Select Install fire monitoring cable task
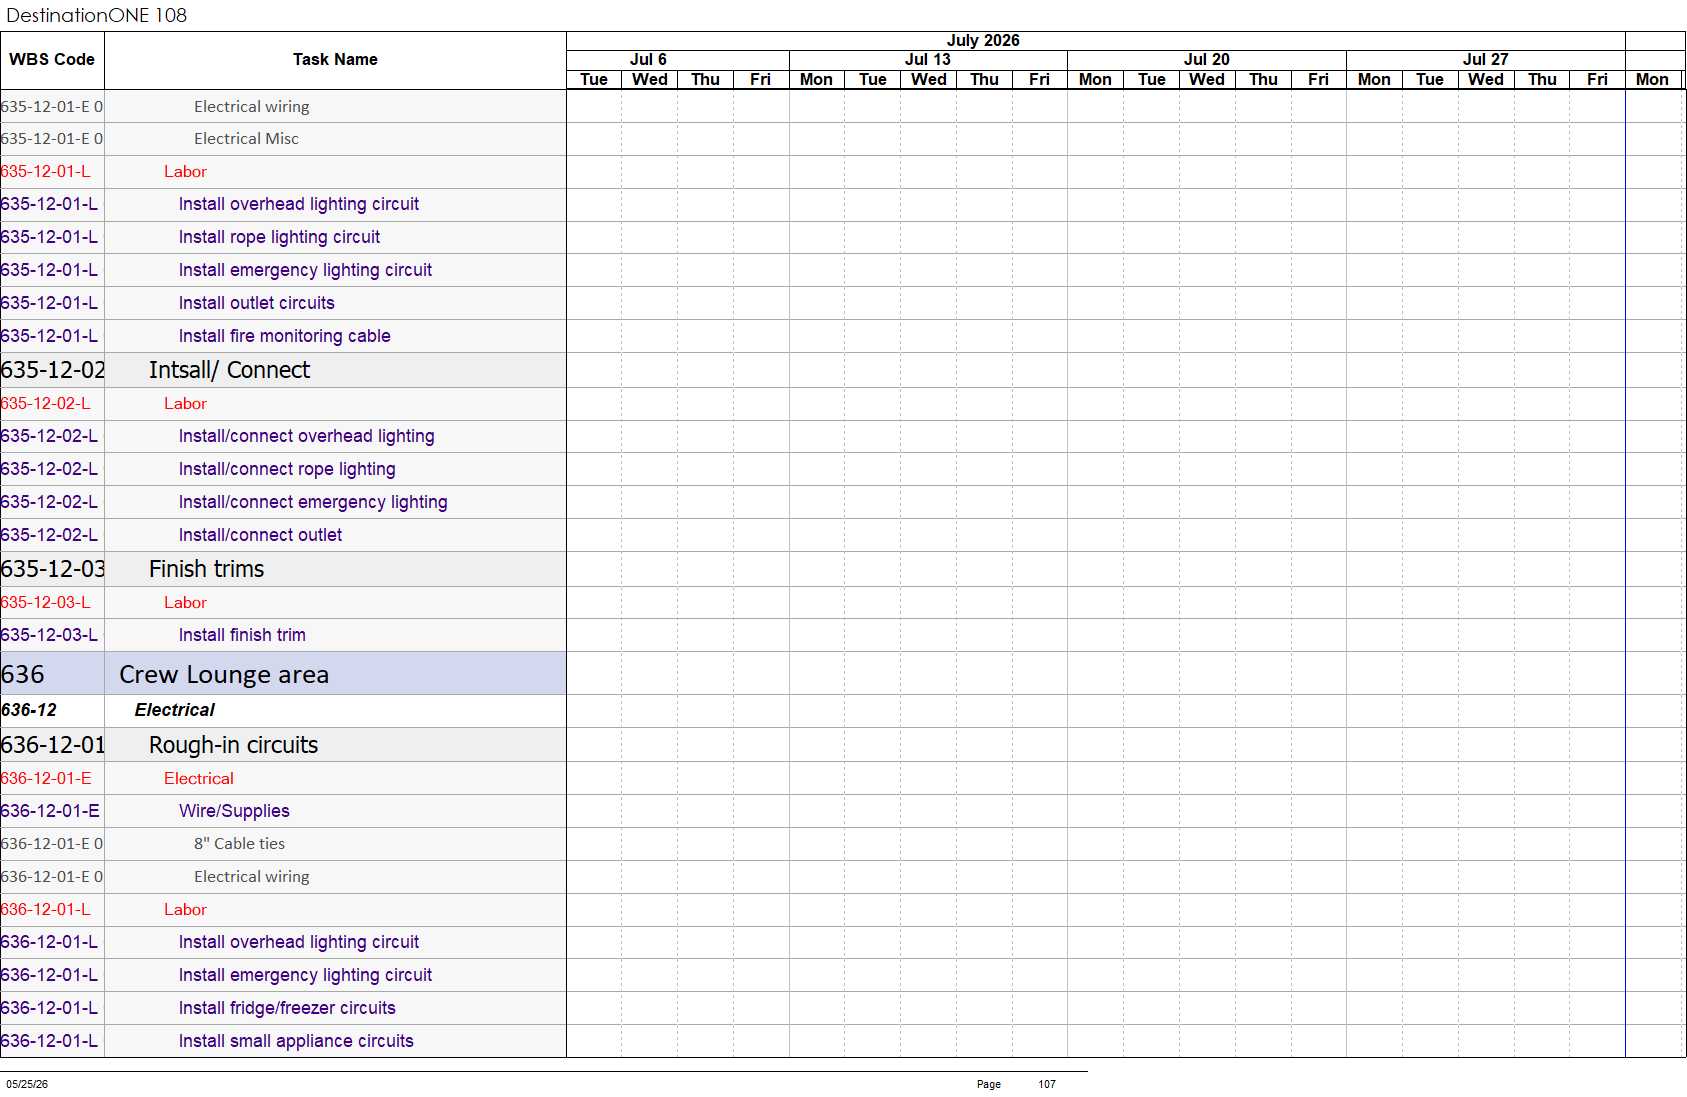 (x=283, y=337)
